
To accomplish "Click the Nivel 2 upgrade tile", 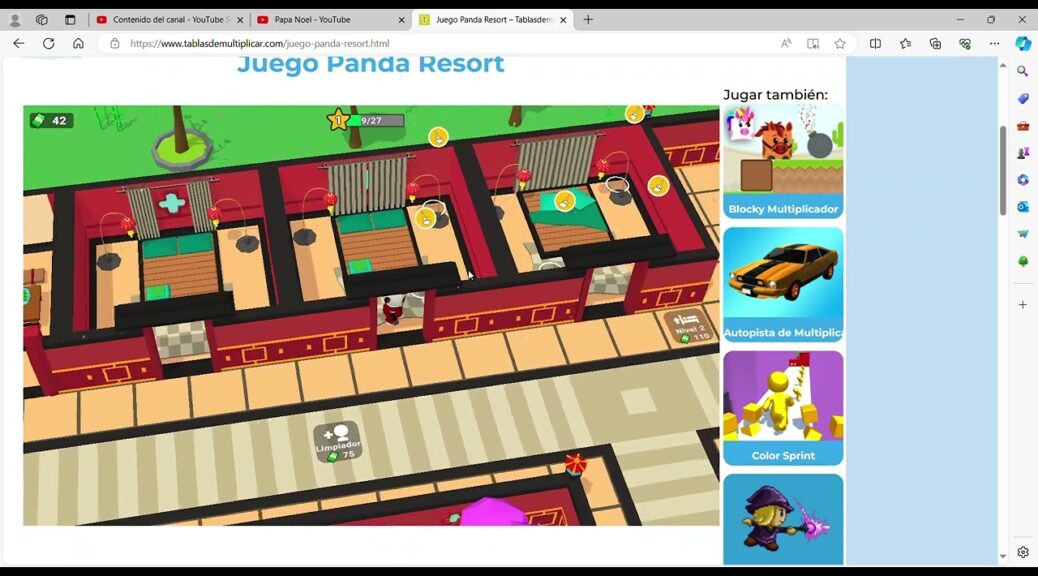I will click(x=691, y=327).
